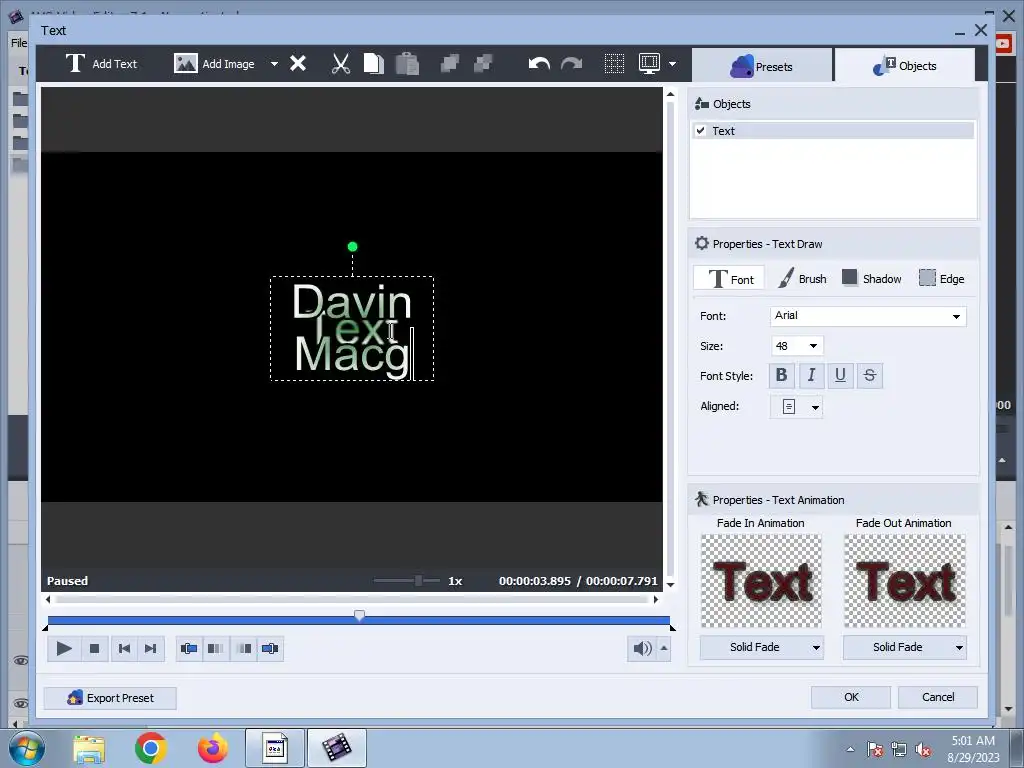Open the Font dropdown showing Arial
The width and height of the screenshot is (1024, 768).
point(868,315)
